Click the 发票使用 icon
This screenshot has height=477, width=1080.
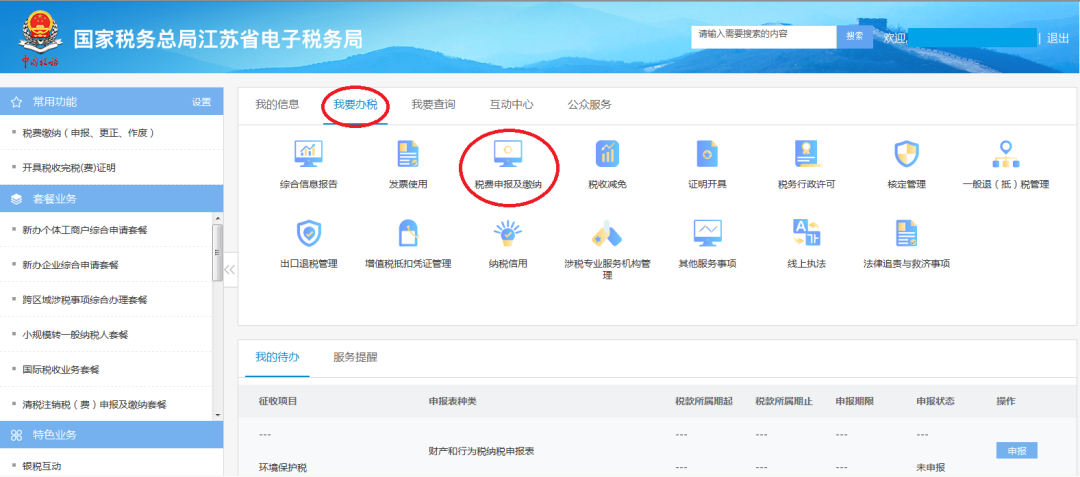point(408,155)
